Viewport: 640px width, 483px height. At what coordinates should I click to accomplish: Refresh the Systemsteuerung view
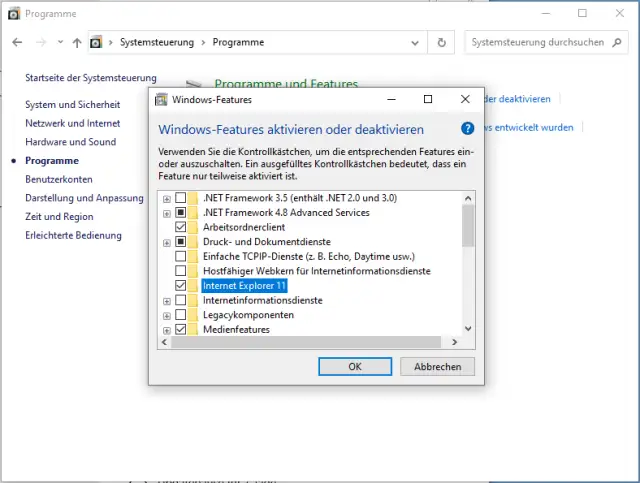click(441, 42)
